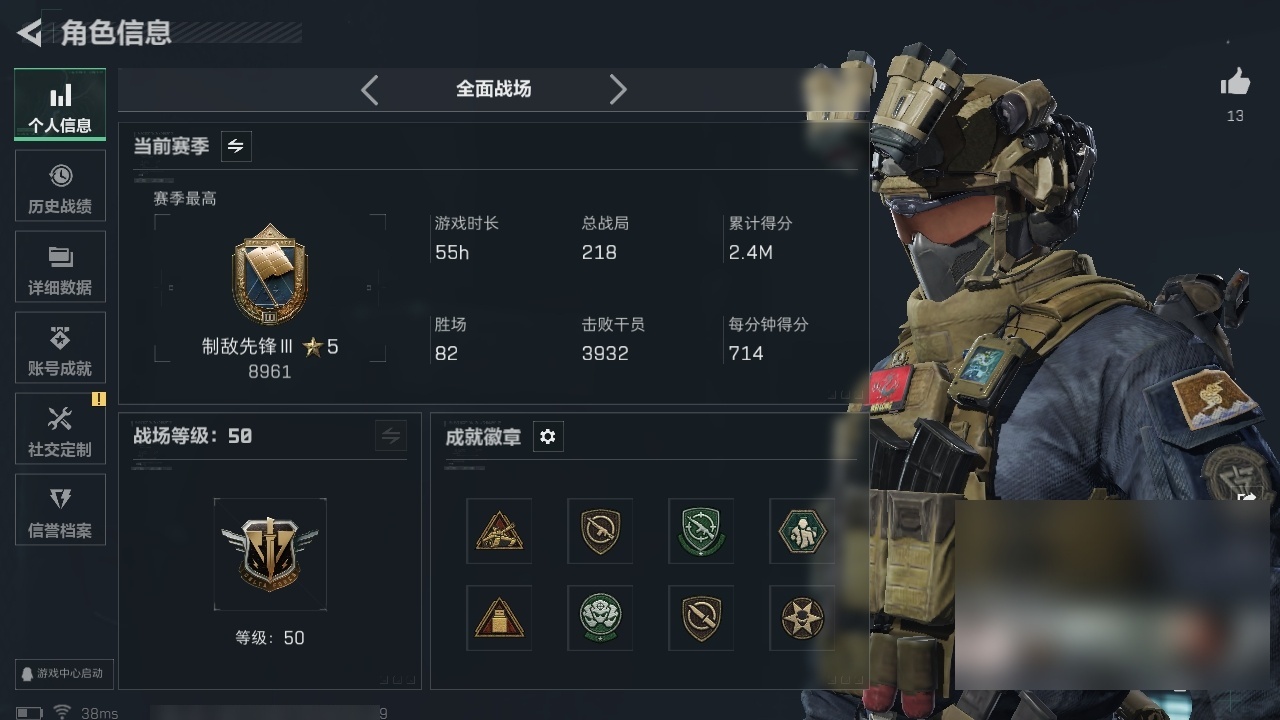Open the 历史战绩 history tab
The image size is (1280, 720).
60,186
